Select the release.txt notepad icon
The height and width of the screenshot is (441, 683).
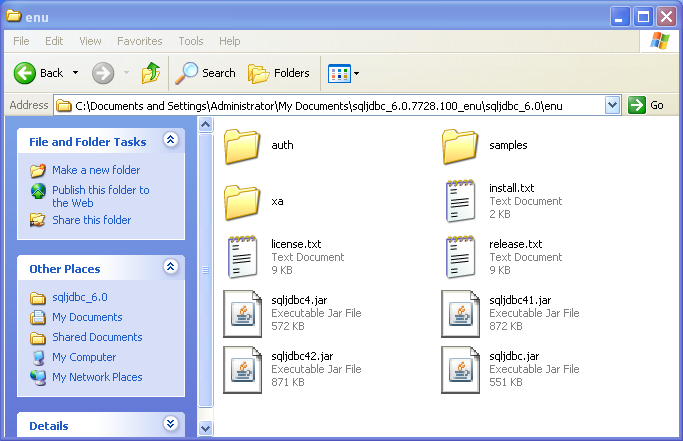pos(460,257)
